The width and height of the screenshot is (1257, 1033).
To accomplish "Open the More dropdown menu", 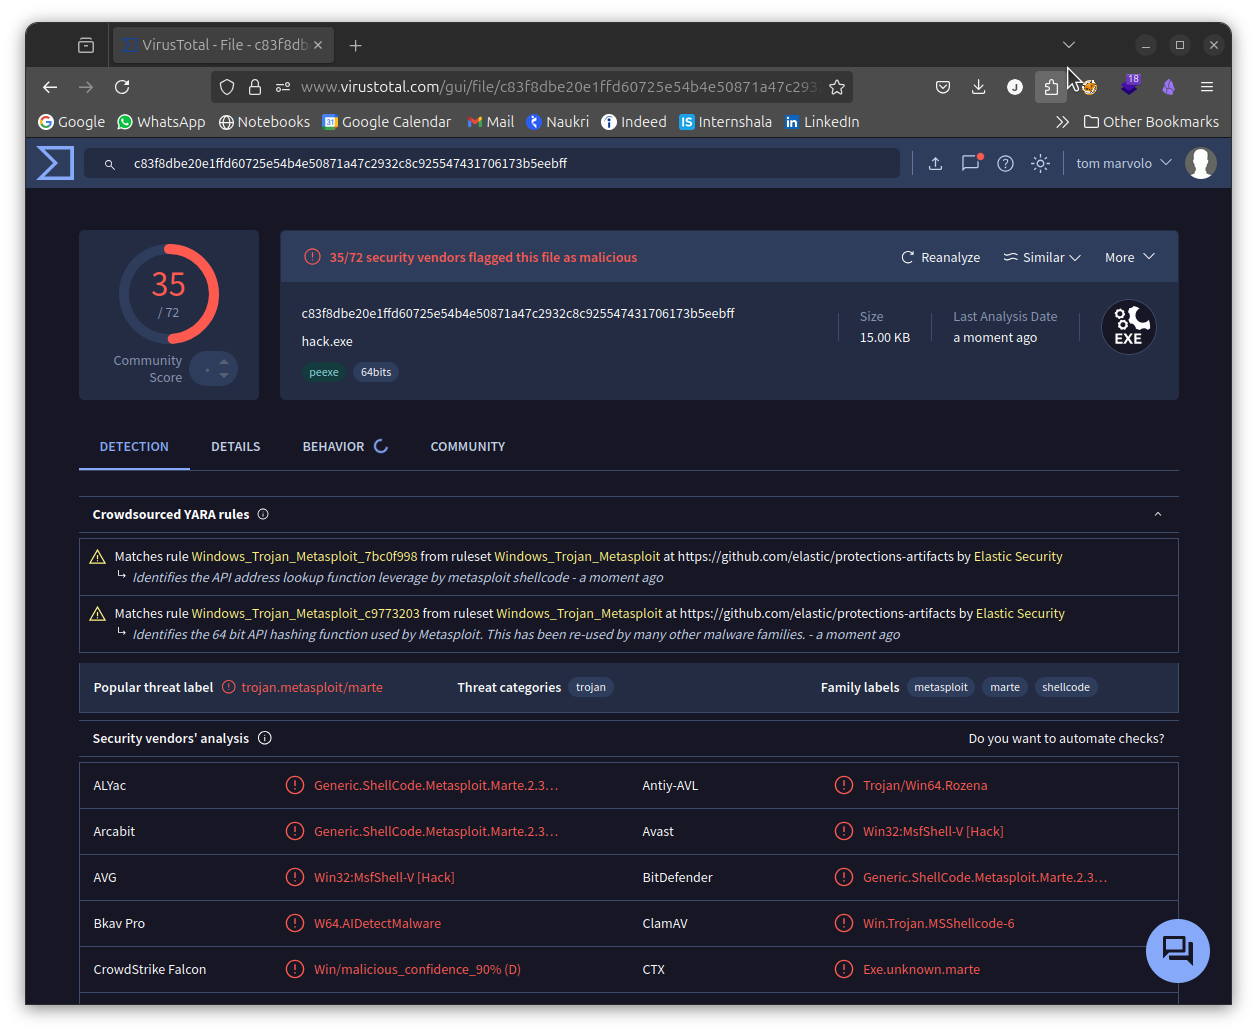I will pos(1130,257).
